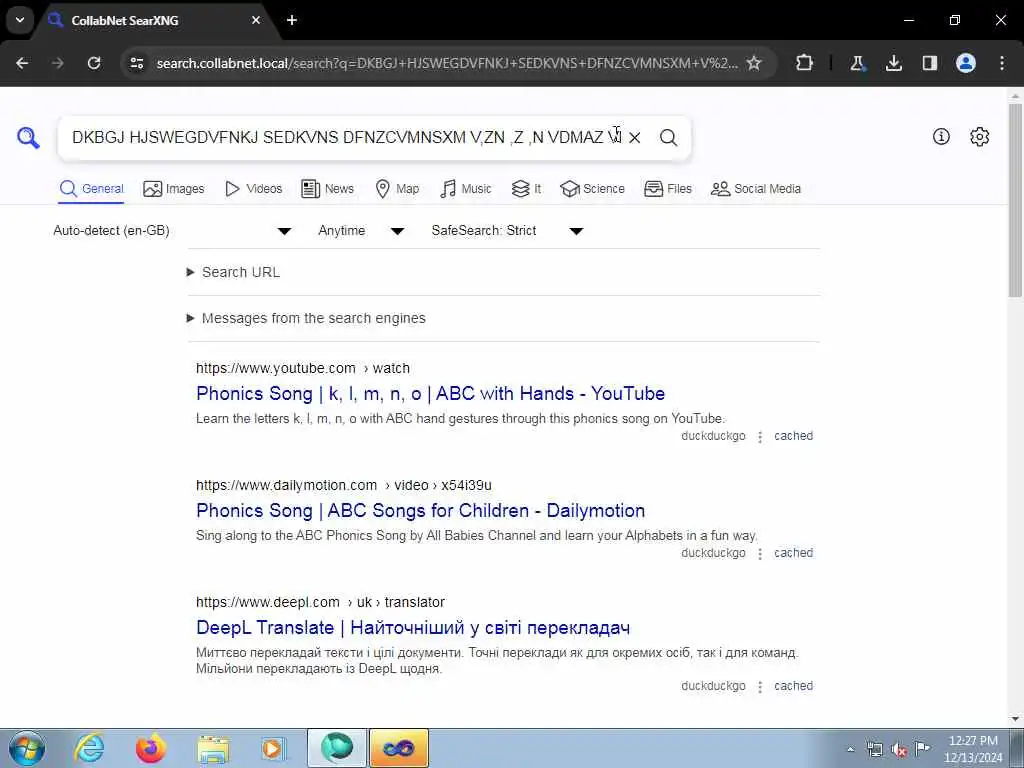Launch Internet Explorer from taskbar

[x=89, y=748]
